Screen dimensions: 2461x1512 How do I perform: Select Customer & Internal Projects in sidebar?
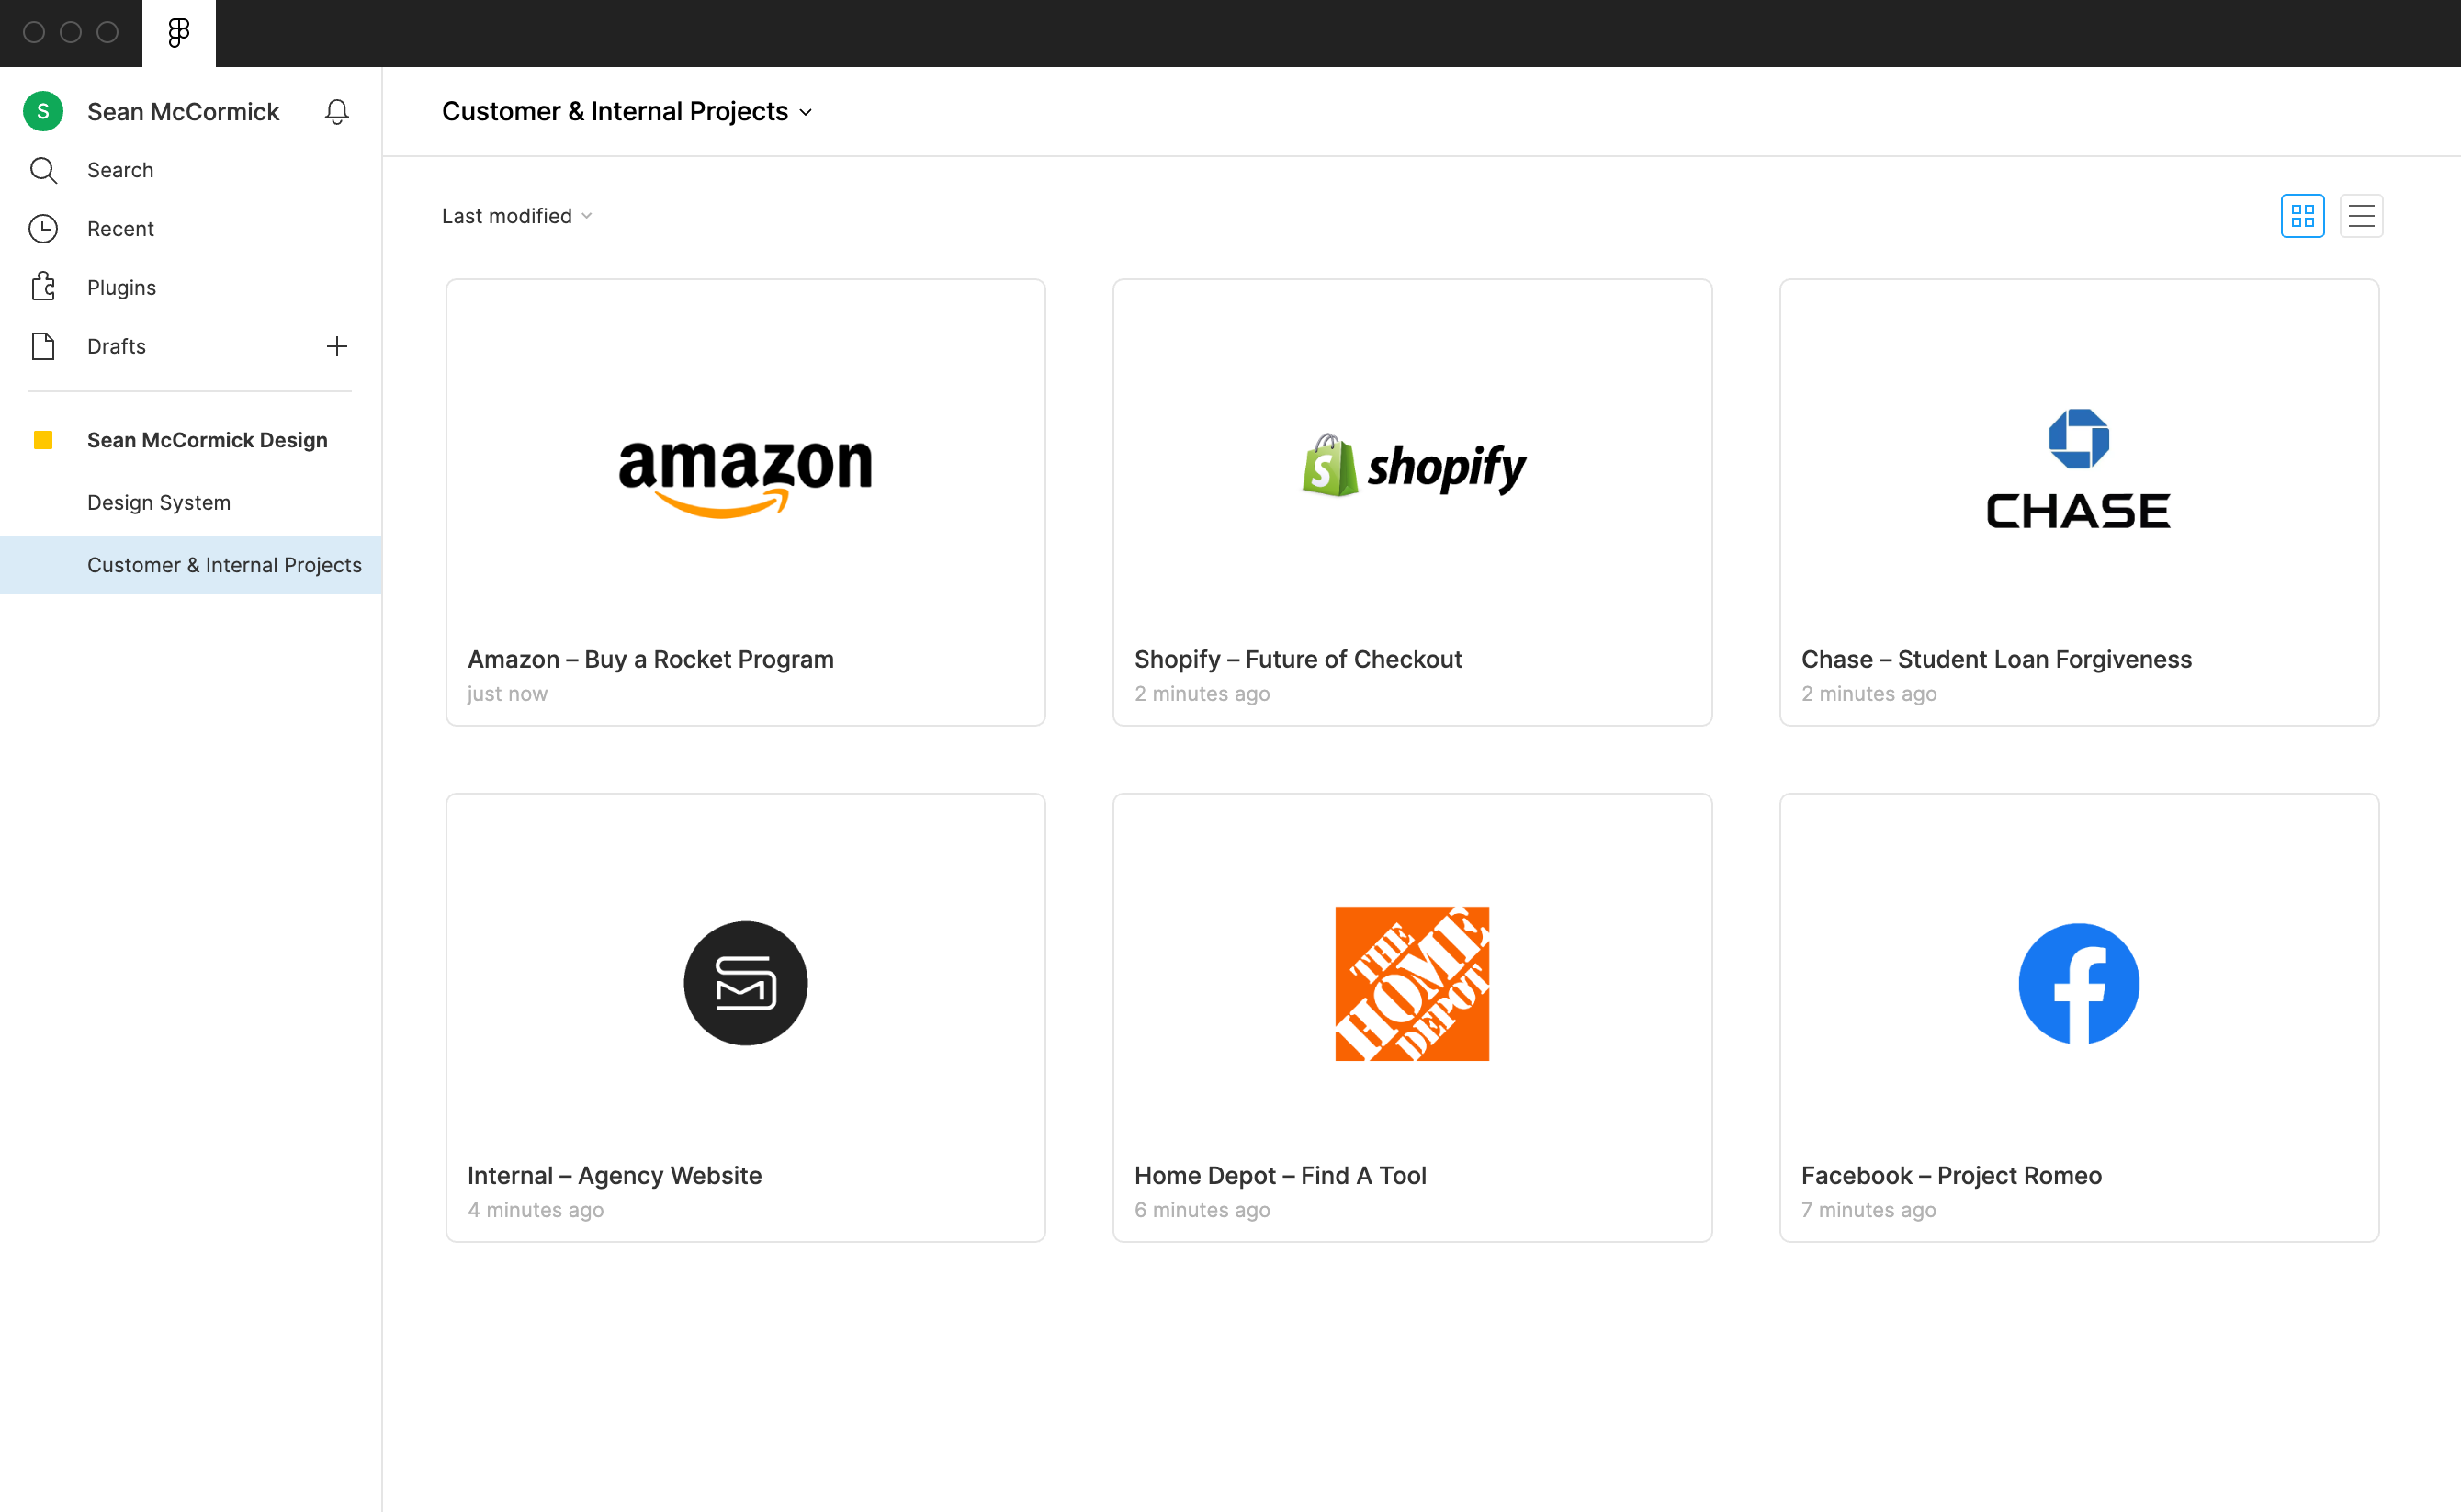(x=190, y=565)
